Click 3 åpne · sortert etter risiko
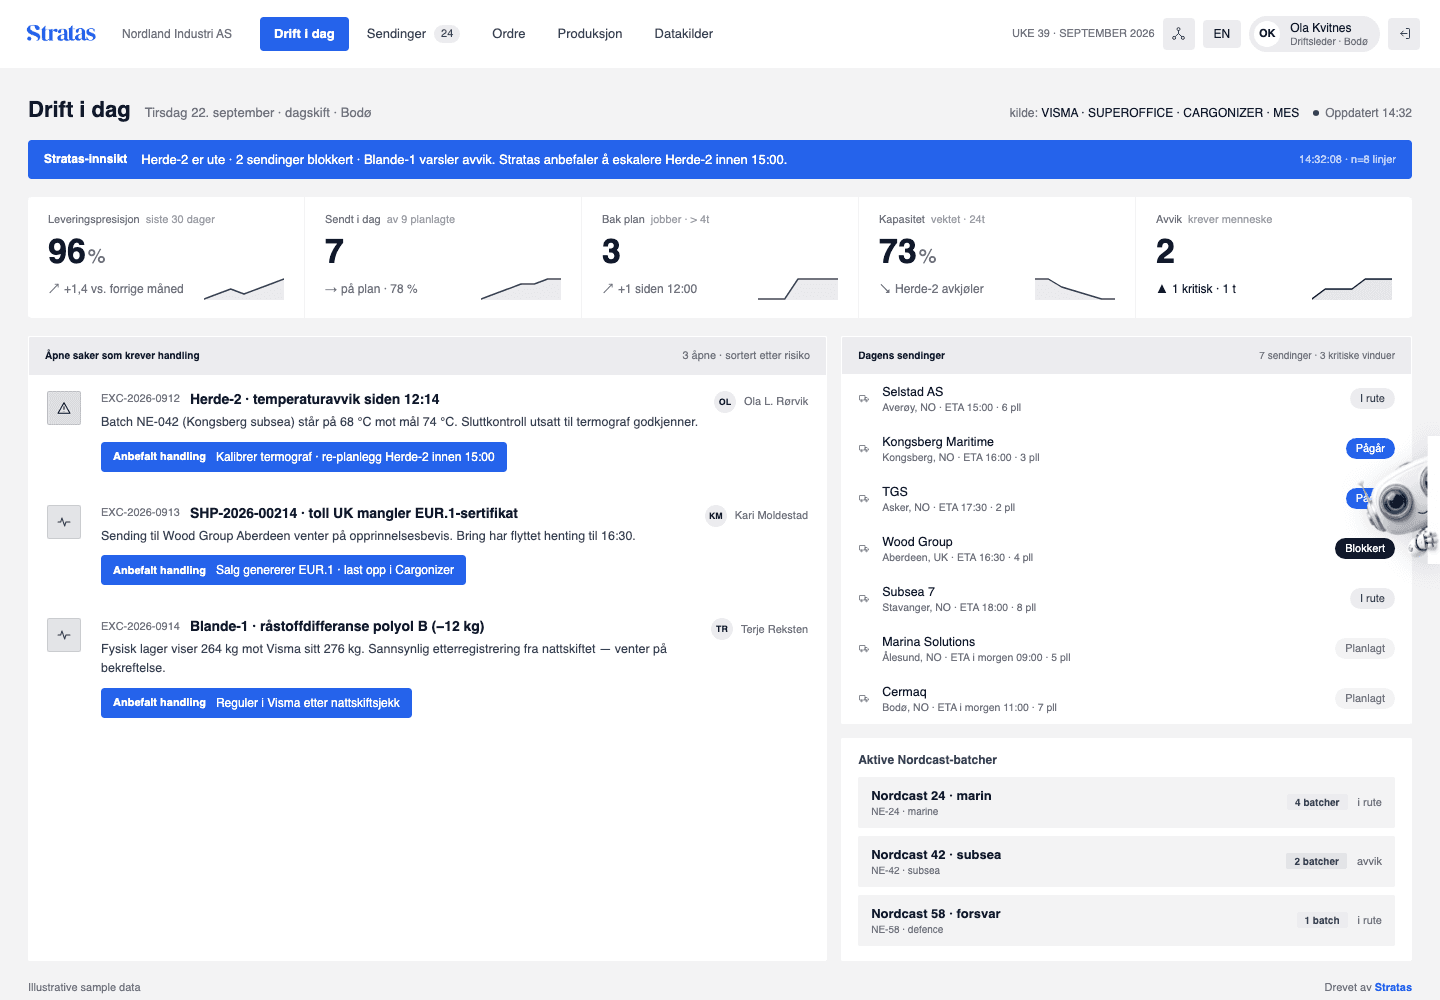Screen dimensions: 1440x1000 coord(746,355)
